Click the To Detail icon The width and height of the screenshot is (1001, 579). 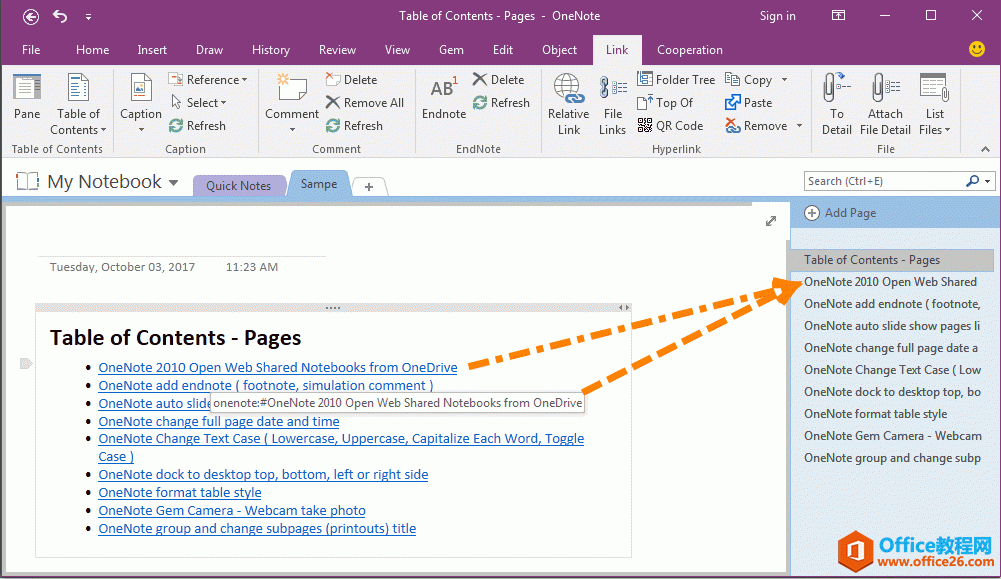point(836,95)
